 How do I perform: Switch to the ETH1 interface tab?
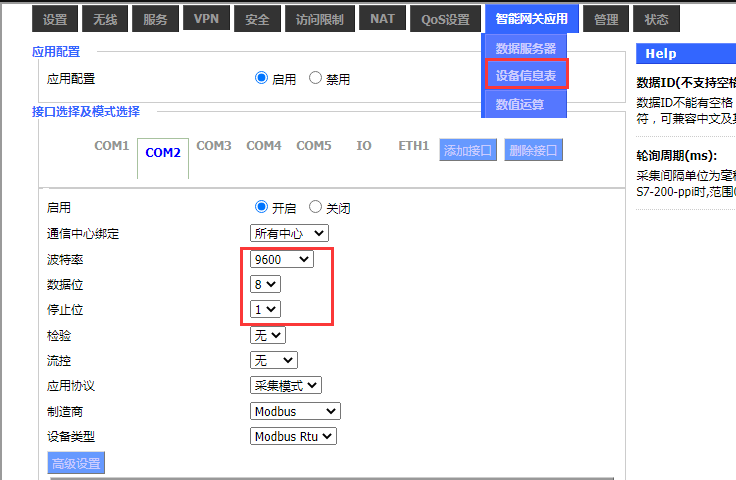414,146
